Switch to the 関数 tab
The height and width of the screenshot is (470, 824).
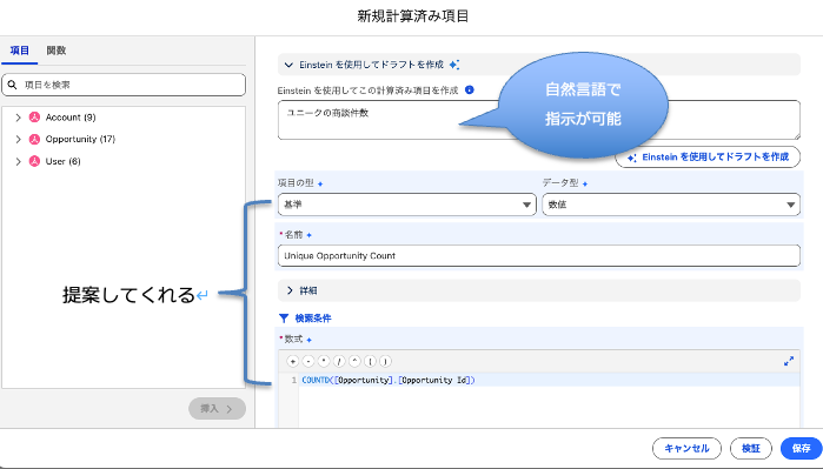(56, 51)
